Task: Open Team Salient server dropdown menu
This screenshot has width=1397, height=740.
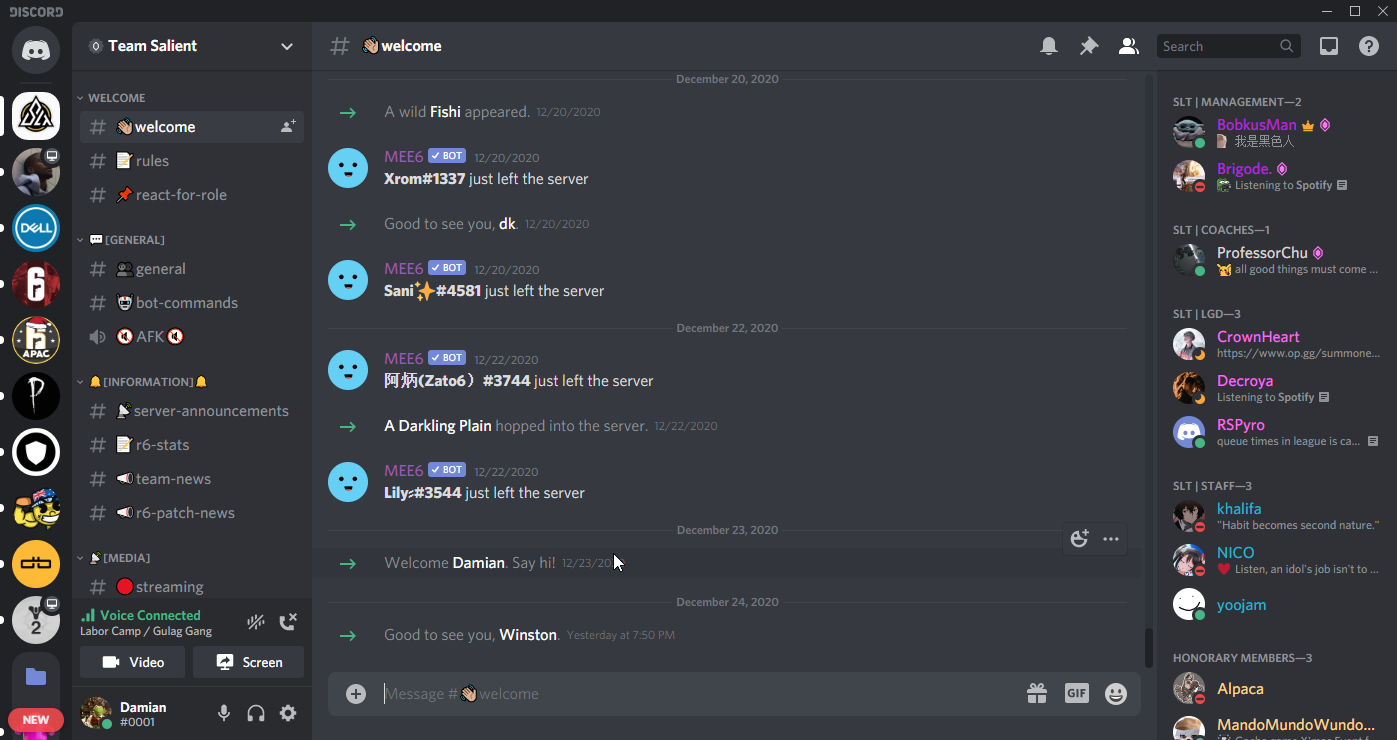Action: [192, 46]
